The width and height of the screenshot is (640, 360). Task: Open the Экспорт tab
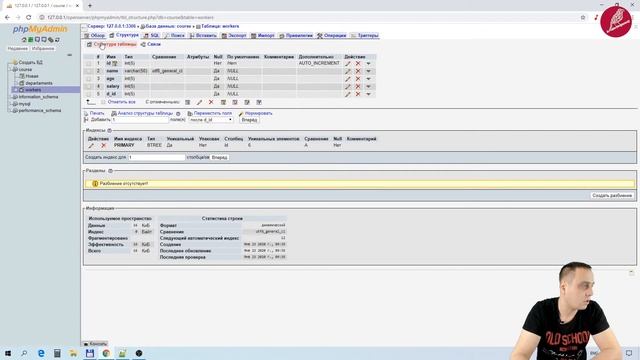click(x=234, y=36)
